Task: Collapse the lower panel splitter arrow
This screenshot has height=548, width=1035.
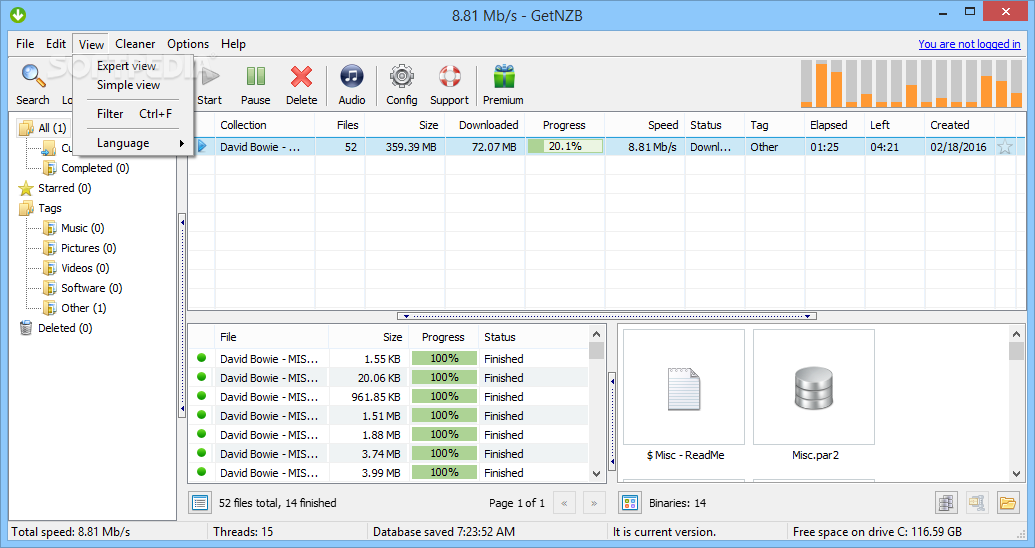Action: coord(607,316)
